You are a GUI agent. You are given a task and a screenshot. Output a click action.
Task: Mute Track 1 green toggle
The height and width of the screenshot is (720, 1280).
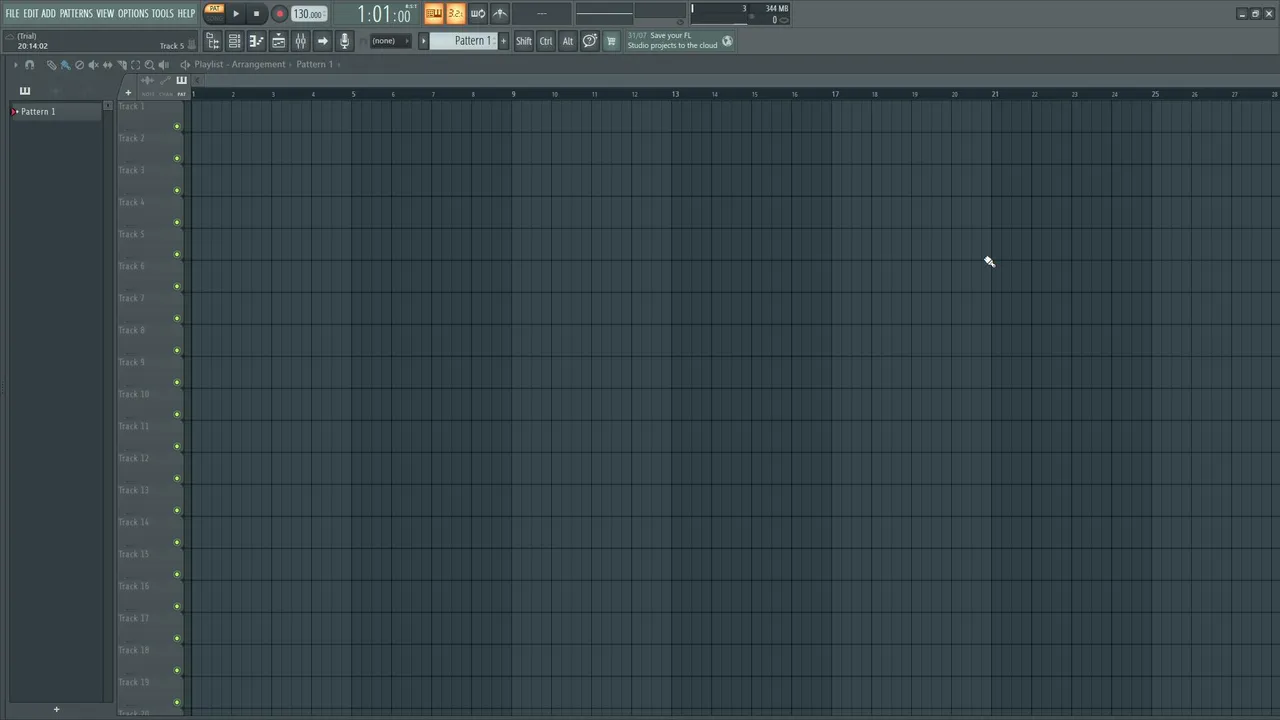pos(178,127)
